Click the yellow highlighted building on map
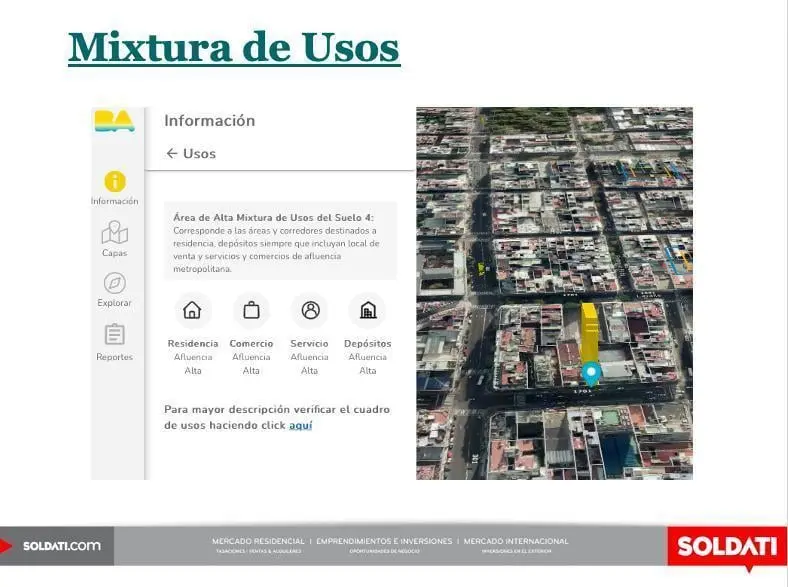 point(589,332)
